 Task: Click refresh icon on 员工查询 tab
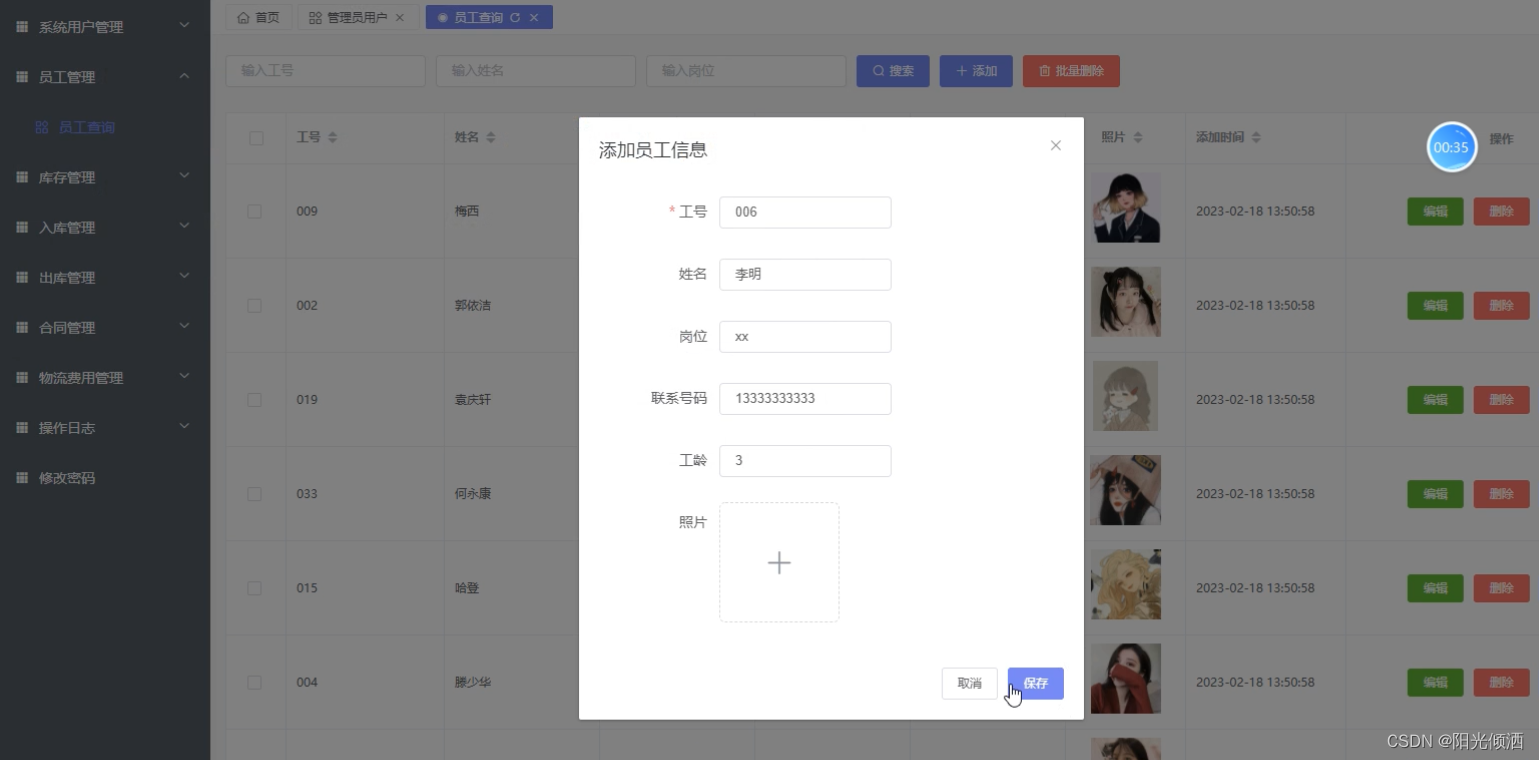click(515, 17)
